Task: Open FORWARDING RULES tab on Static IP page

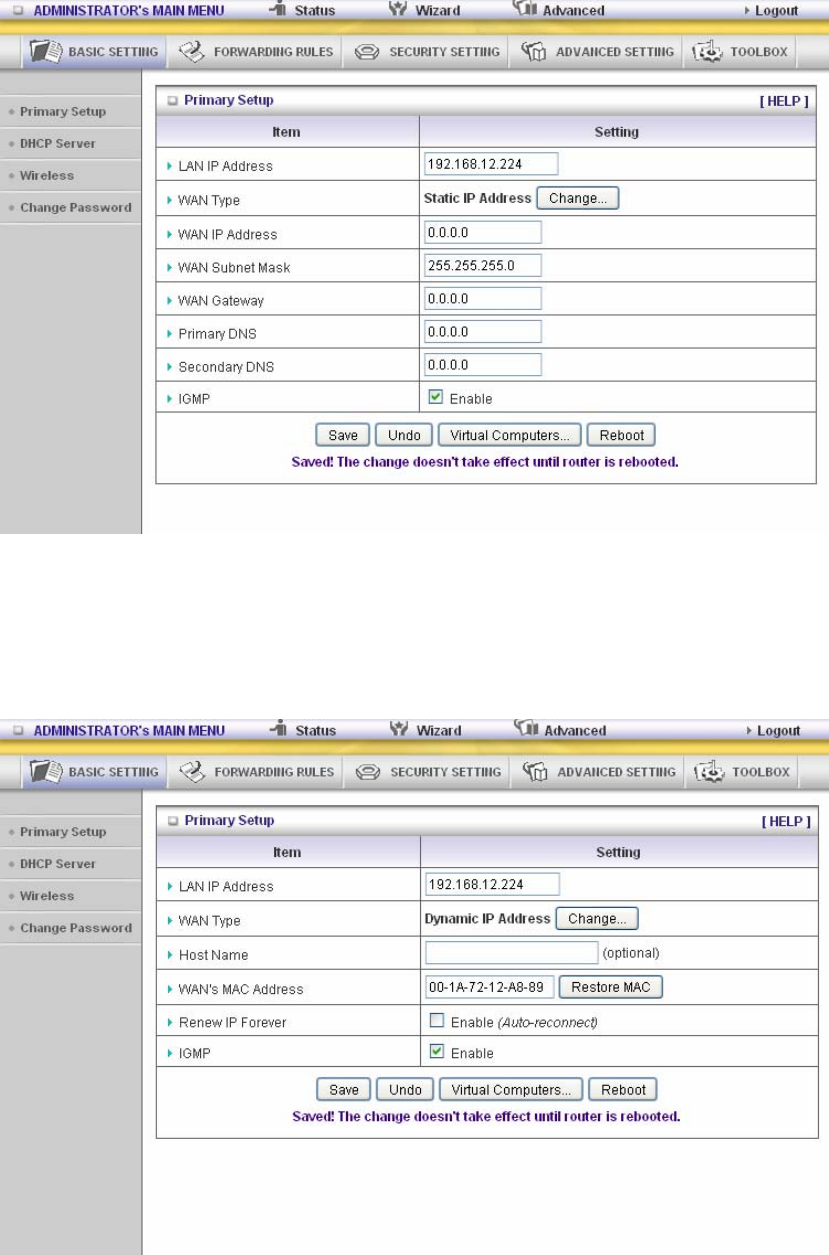Action: pos(255,52)
